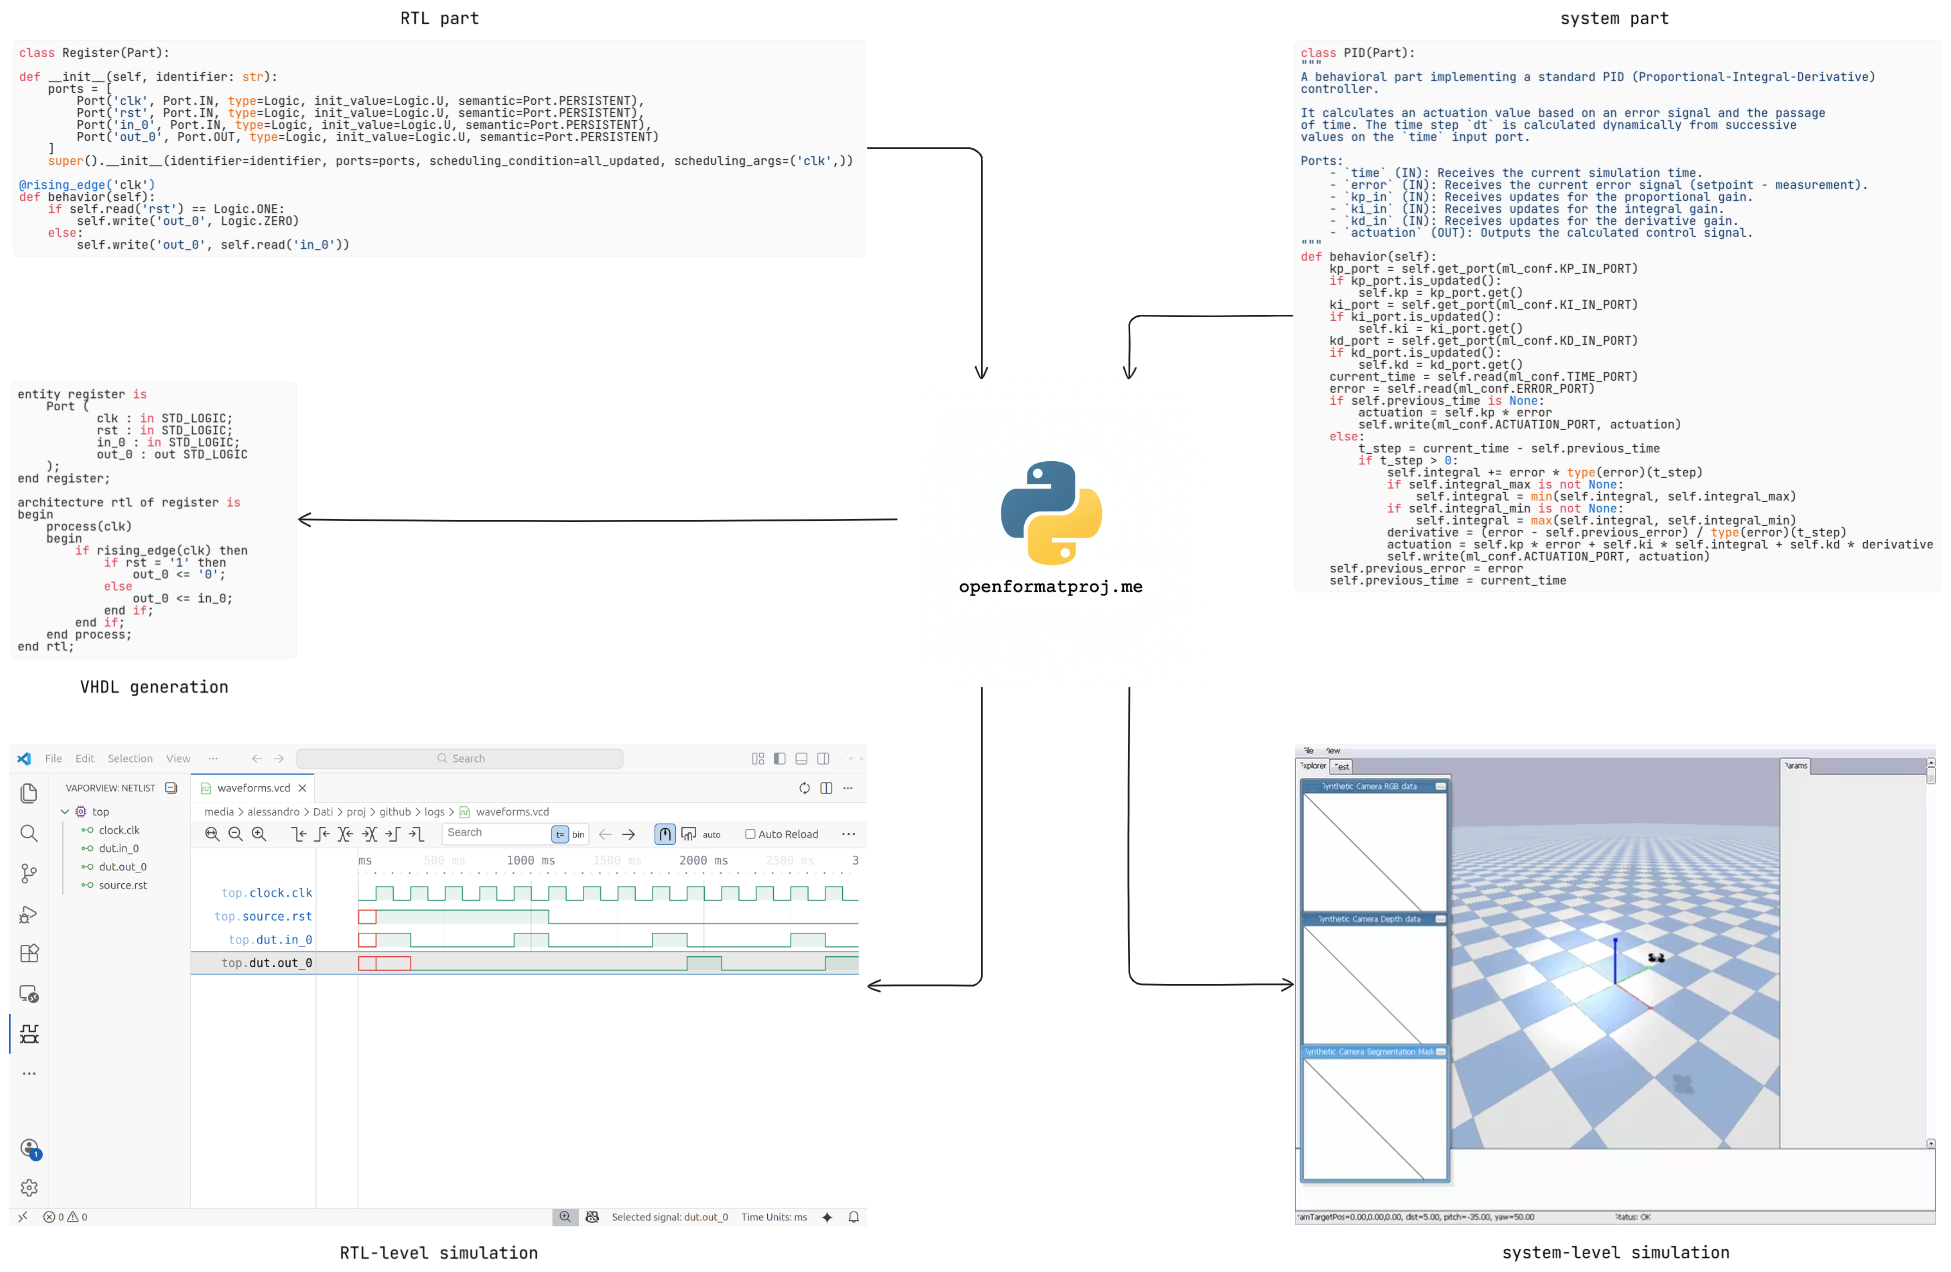Click the Zoom Out waveform icon
The image size is (1951, 1272).
(235, 834)
